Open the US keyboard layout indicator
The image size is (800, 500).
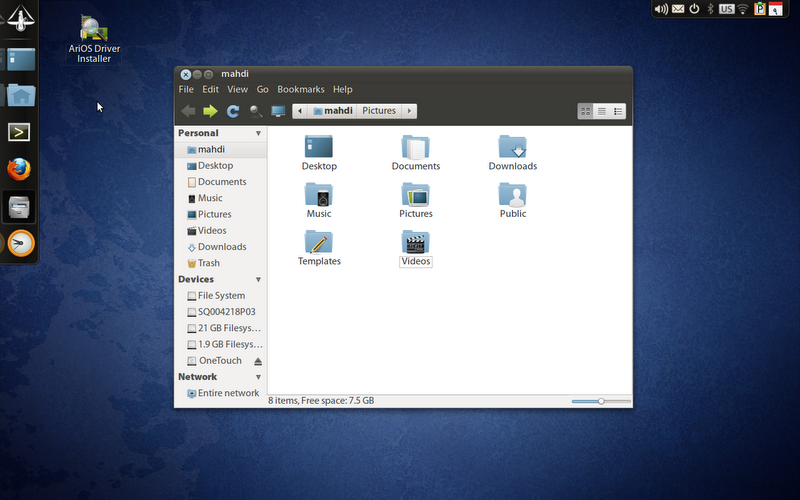[727, 9]
